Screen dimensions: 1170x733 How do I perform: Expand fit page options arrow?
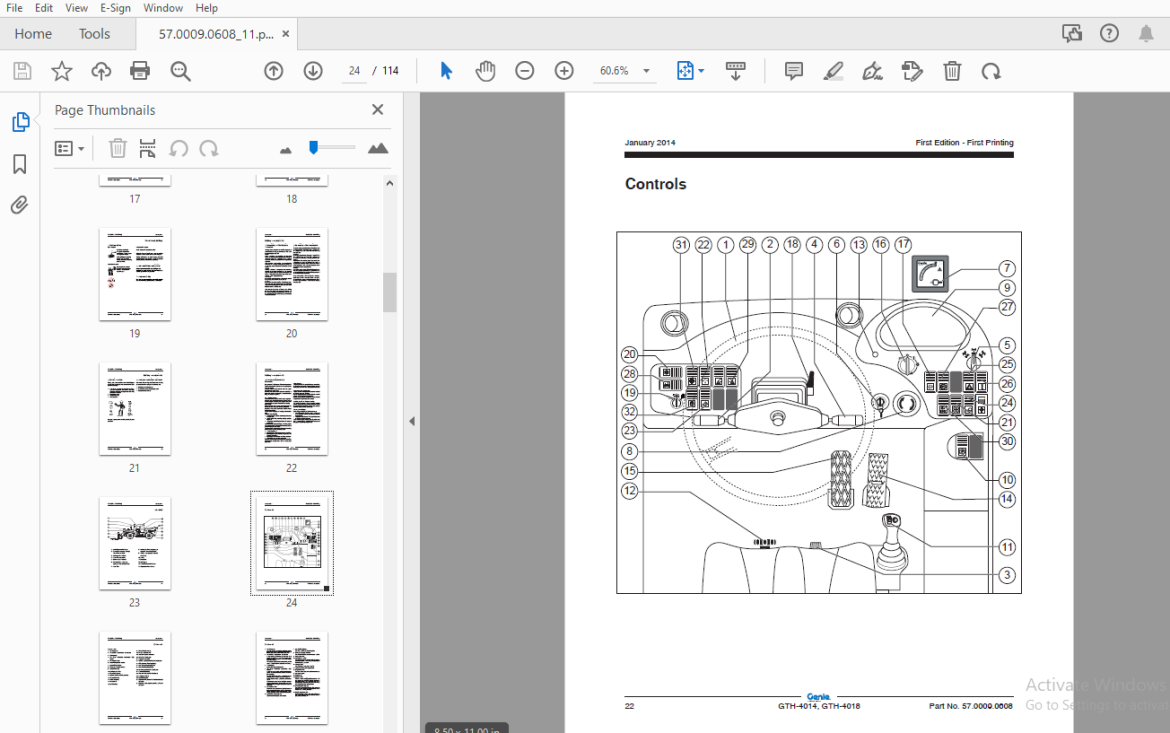(701, 71)
